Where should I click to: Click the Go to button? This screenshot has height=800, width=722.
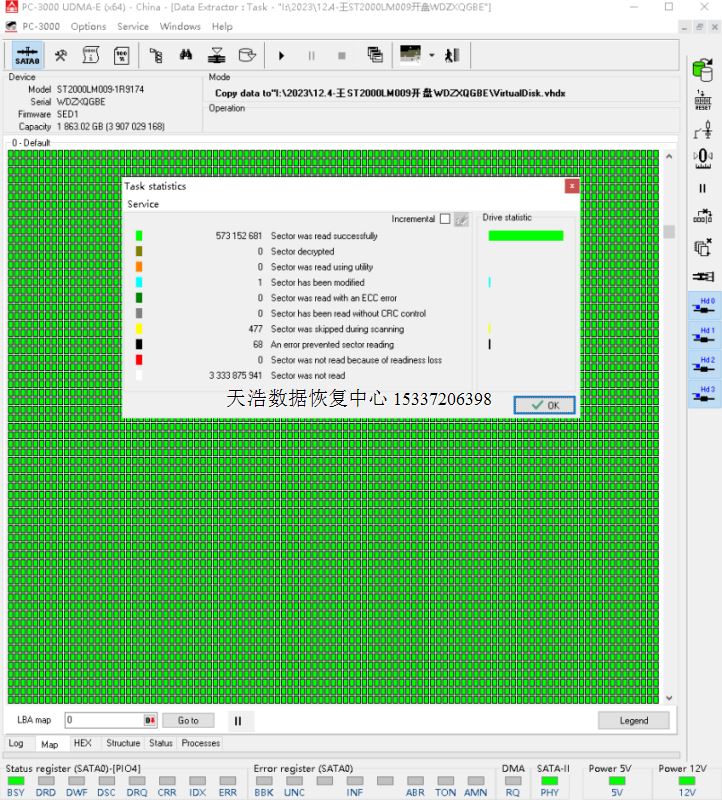pyautogui.click(x=188, y=720)
